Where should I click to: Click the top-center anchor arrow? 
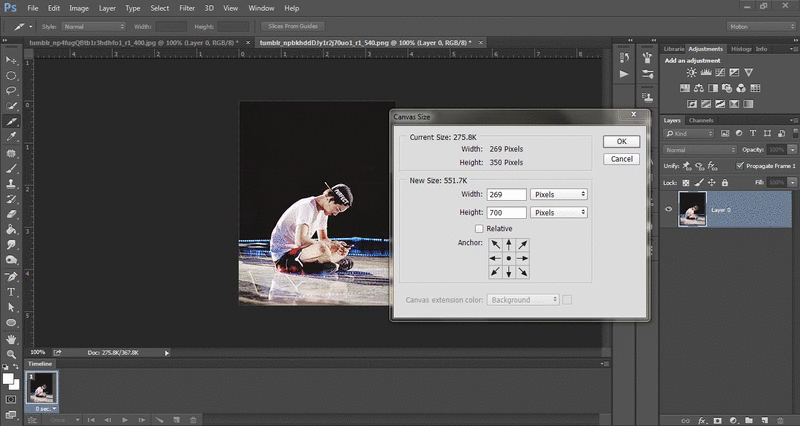[509, 245]
